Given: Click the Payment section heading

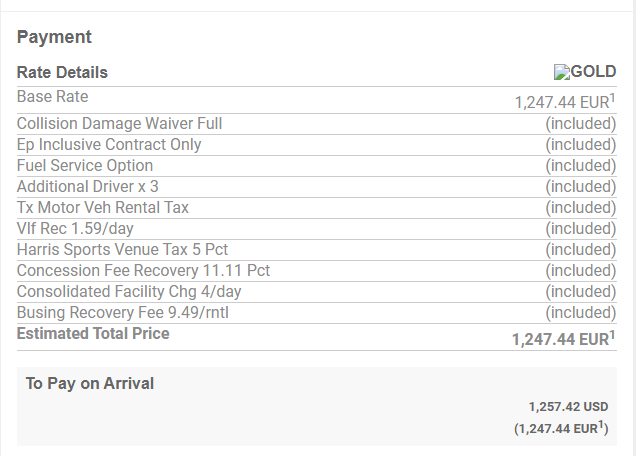Looking at the screenshot, I should click(x=54, y=37).
